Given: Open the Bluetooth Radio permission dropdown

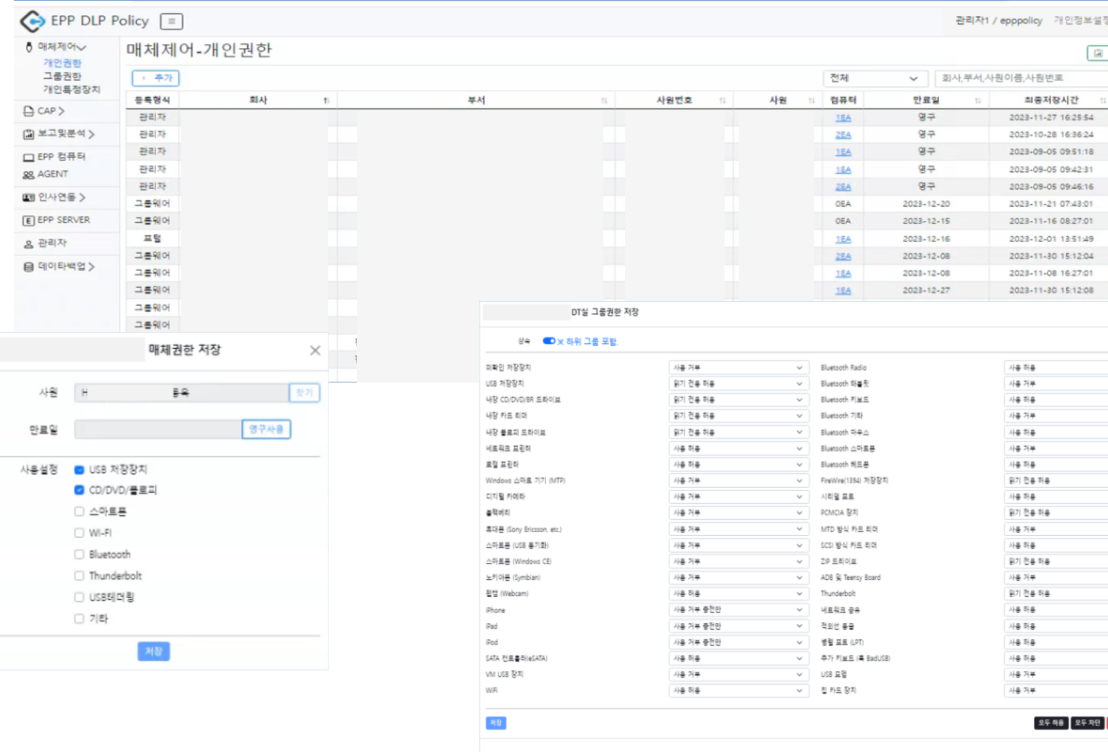Looking at the screenshot, I should 1056,368.
